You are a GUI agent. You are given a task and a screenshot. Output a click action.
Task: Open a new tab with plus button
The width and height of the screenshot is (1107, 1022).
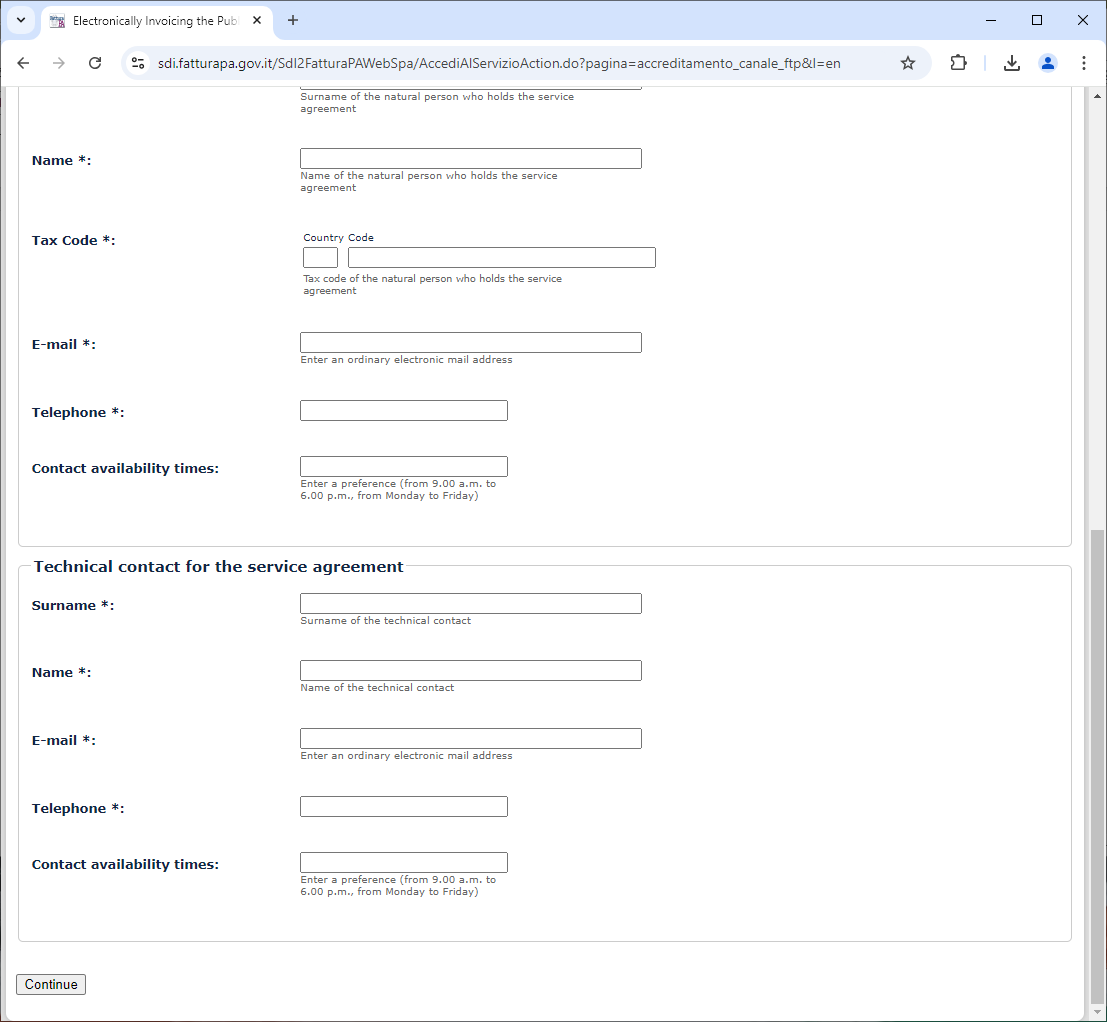click(x=293, y=20)
